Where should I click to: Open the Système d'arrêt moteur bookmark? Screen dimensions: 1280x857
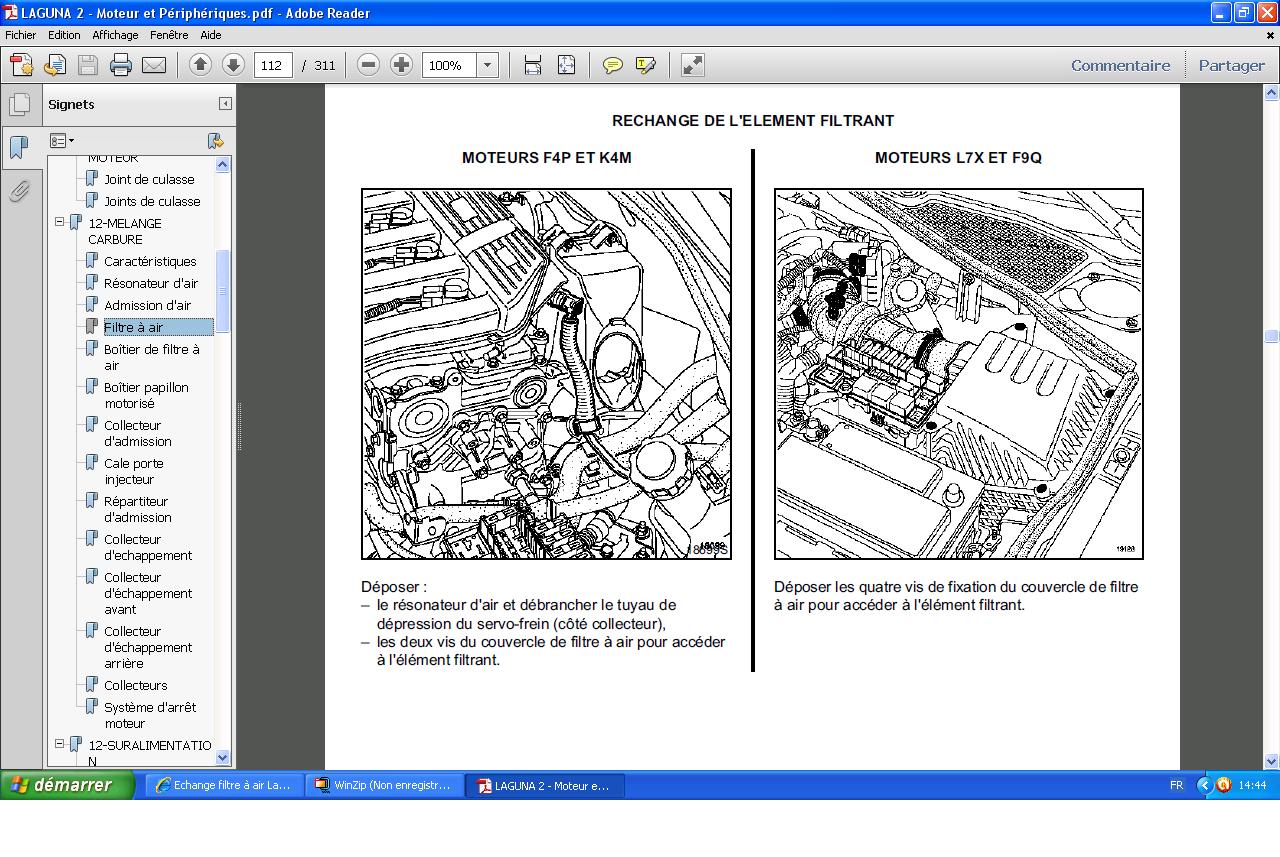coord(150,715)
